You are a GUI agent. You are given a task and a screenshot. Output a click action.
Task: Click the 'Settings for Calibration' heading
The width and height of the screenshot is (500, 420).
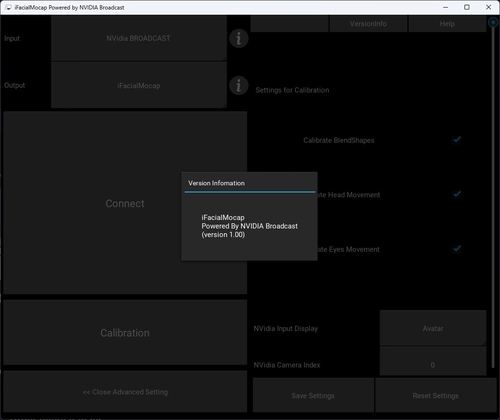click(292, 90)
